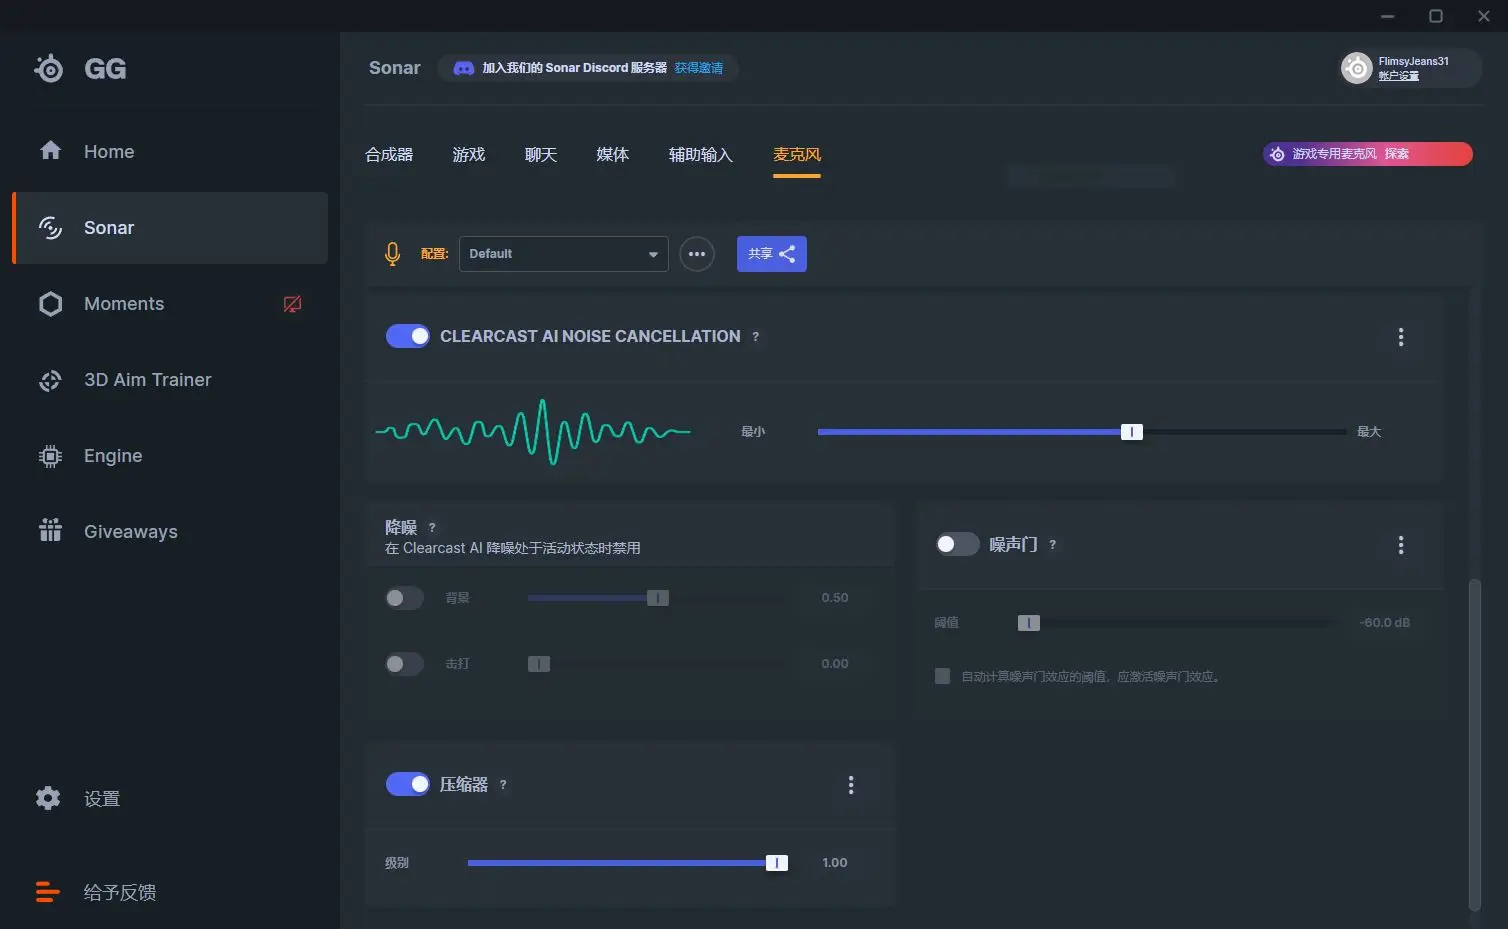Open the Engine section
This screenshot has width=1508, height=929.
coord(112,455)
